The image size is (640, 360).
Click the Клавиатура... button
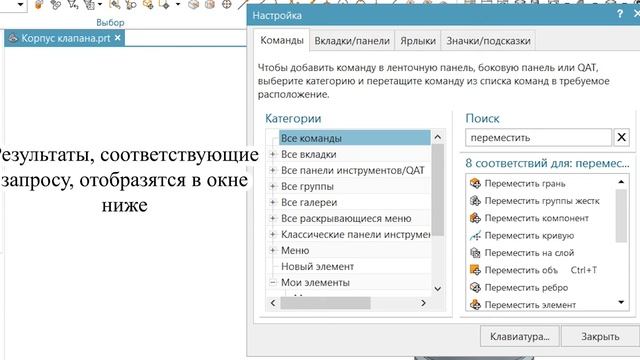point(520,337)
